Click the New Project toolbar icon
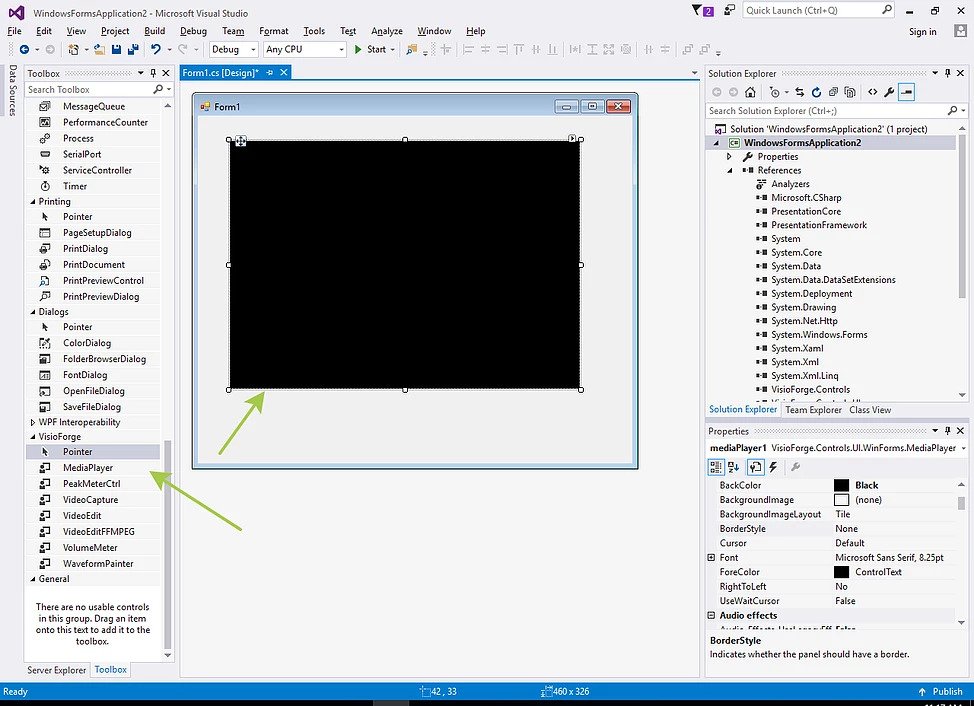Viewport: 974px width, 706px height. (73, 49)
